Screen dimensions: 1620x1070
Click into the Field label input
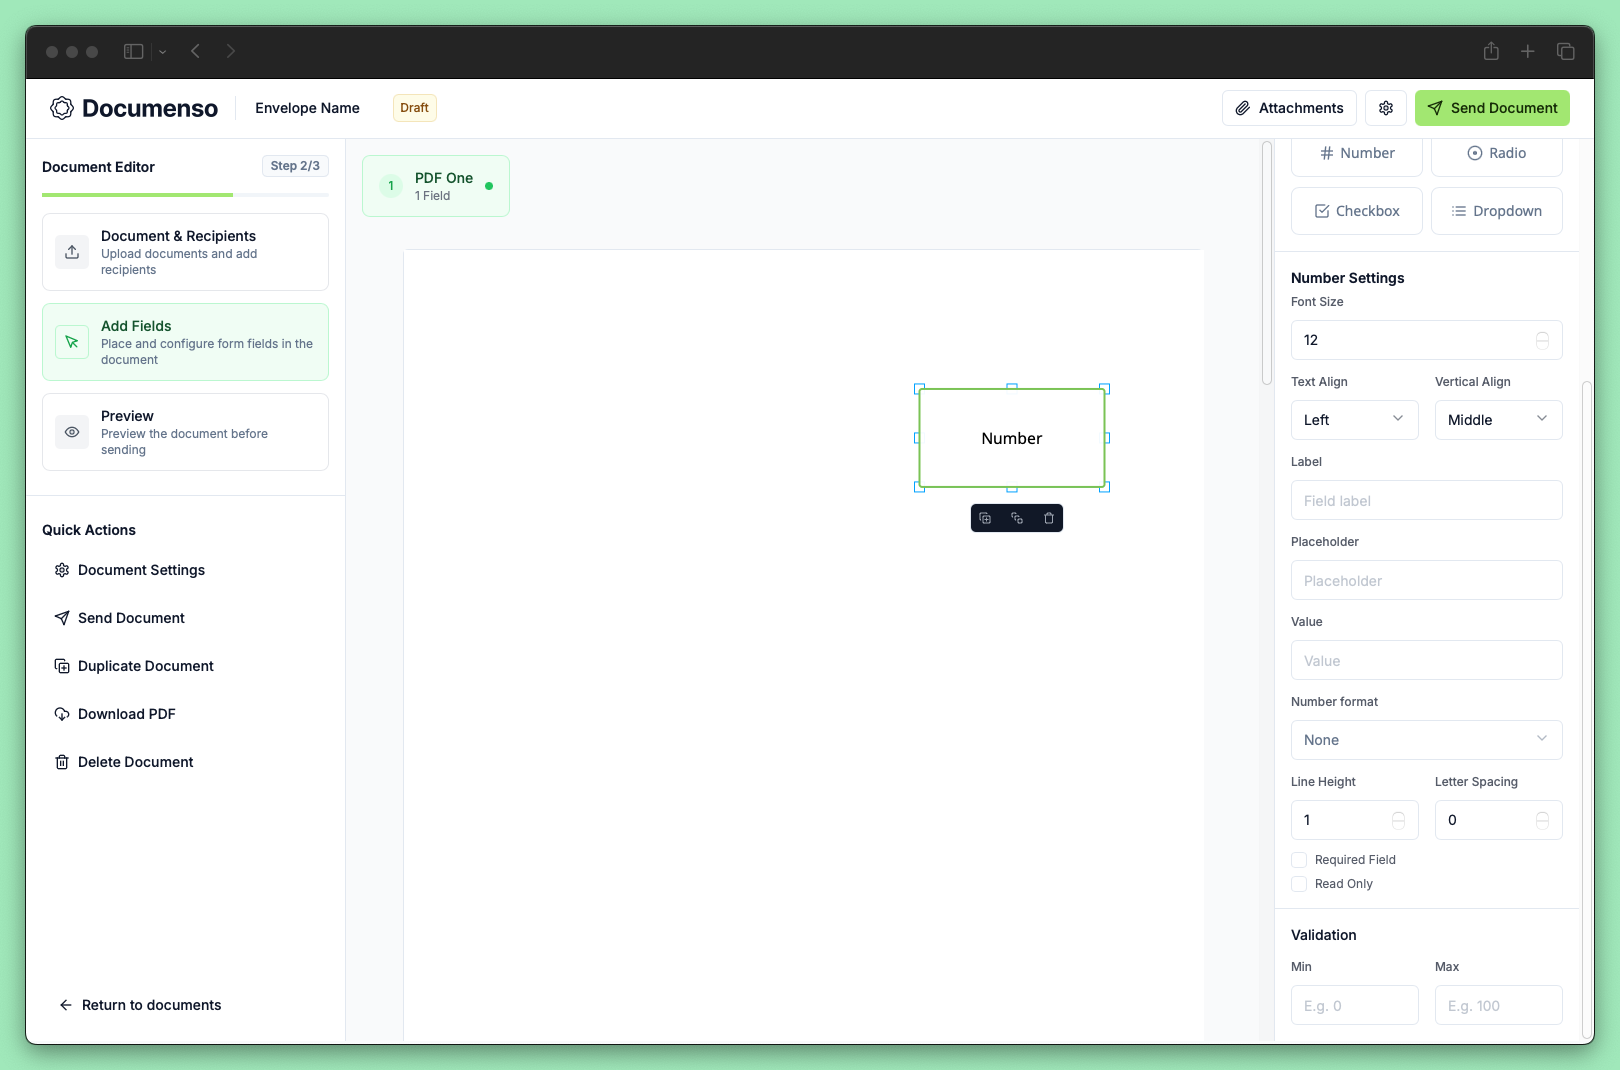(x=1426, y=500)
